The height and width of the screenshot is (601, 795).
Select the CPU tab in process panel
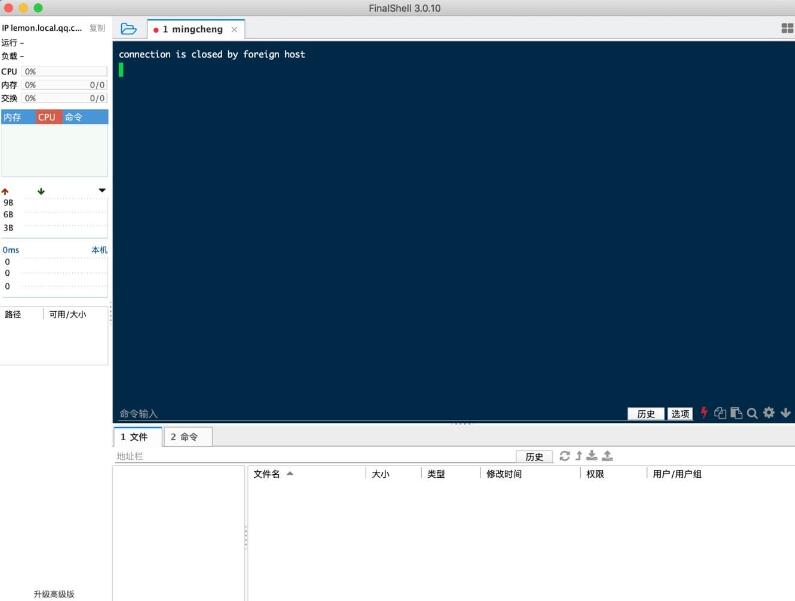pyautogui.click(x=48, y=117)
